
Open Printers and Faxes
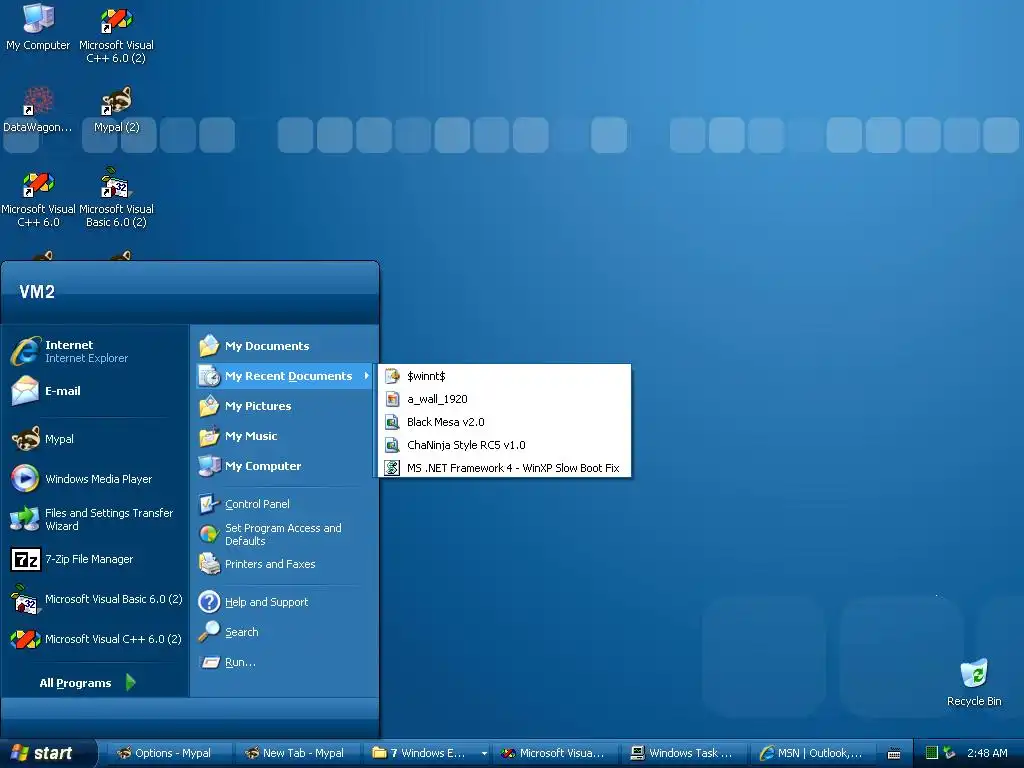(284, 564)
